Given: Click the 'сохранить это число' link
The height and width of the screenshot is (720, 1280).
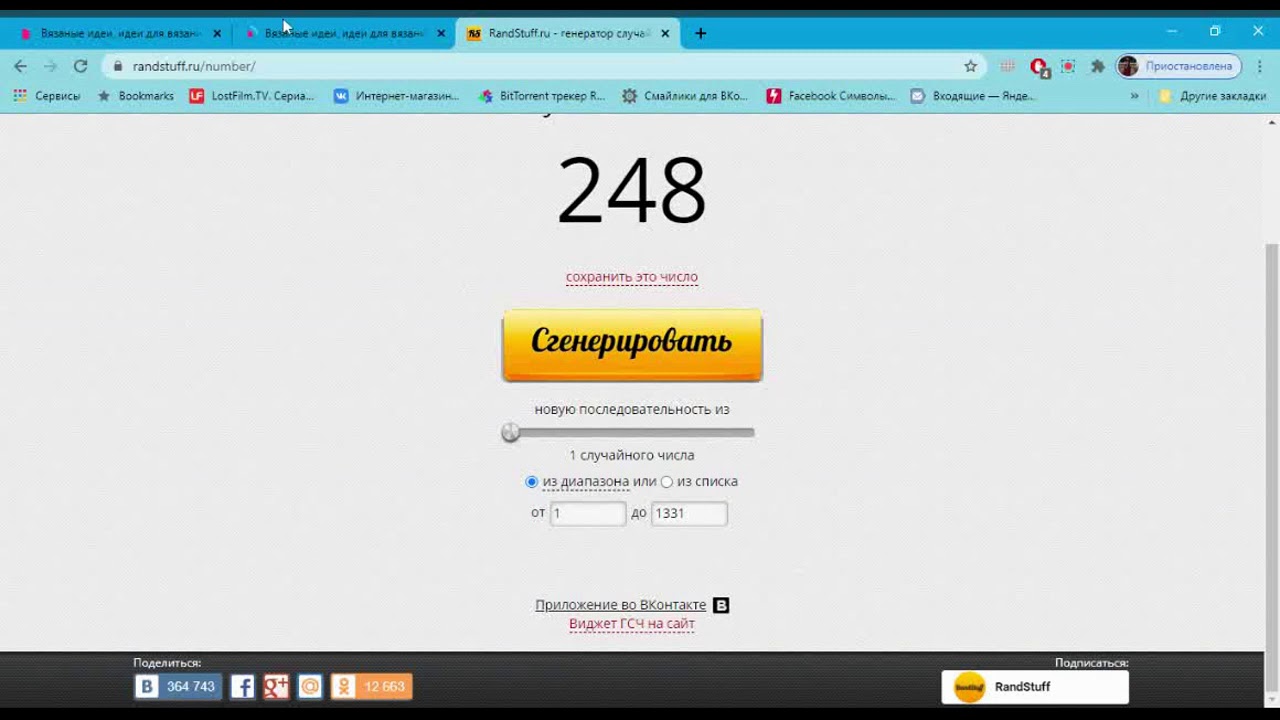Looking at the screenshot, I should click(x=632, y=277).
